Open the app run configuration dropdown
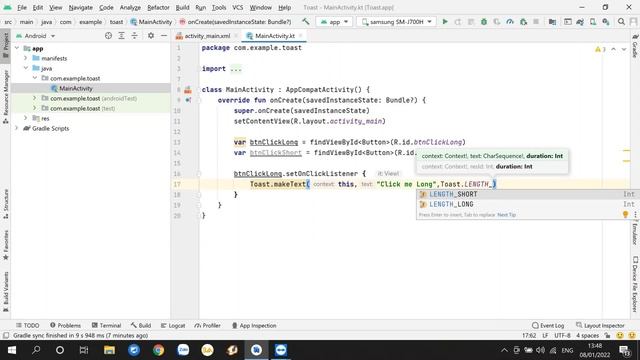This screenshot has height=360, width=640. pos(334,22)
